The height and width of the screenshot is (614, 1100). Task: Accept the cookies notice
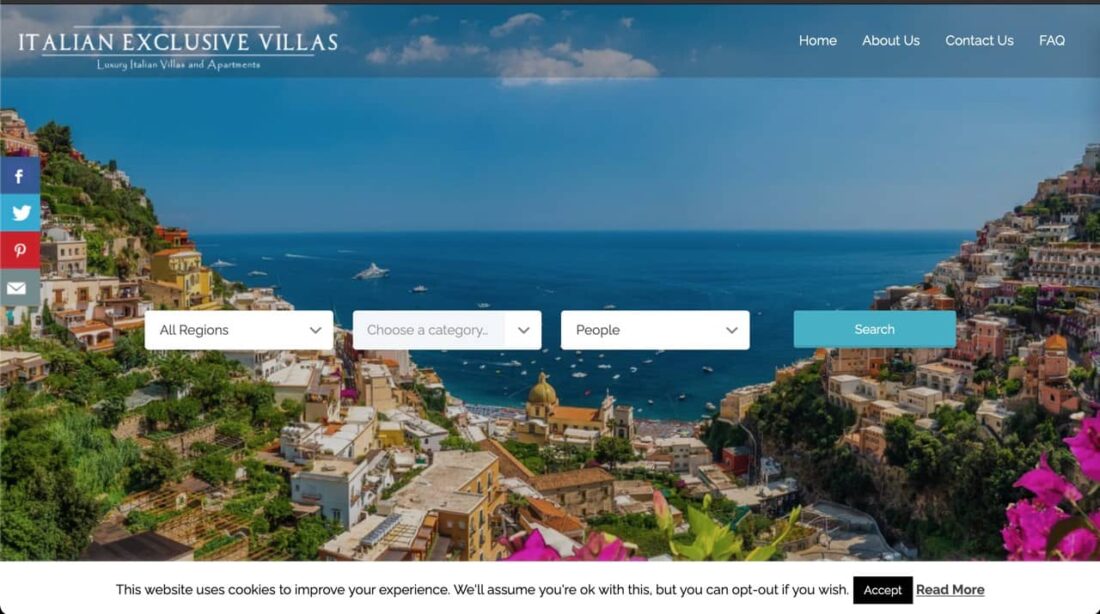point(882,590)
